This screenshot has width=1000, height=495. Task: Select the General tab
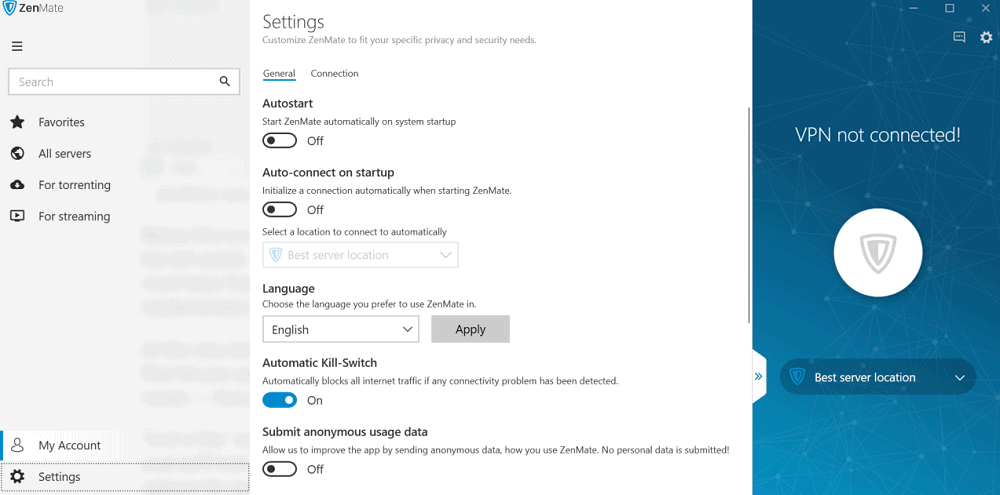279,73
